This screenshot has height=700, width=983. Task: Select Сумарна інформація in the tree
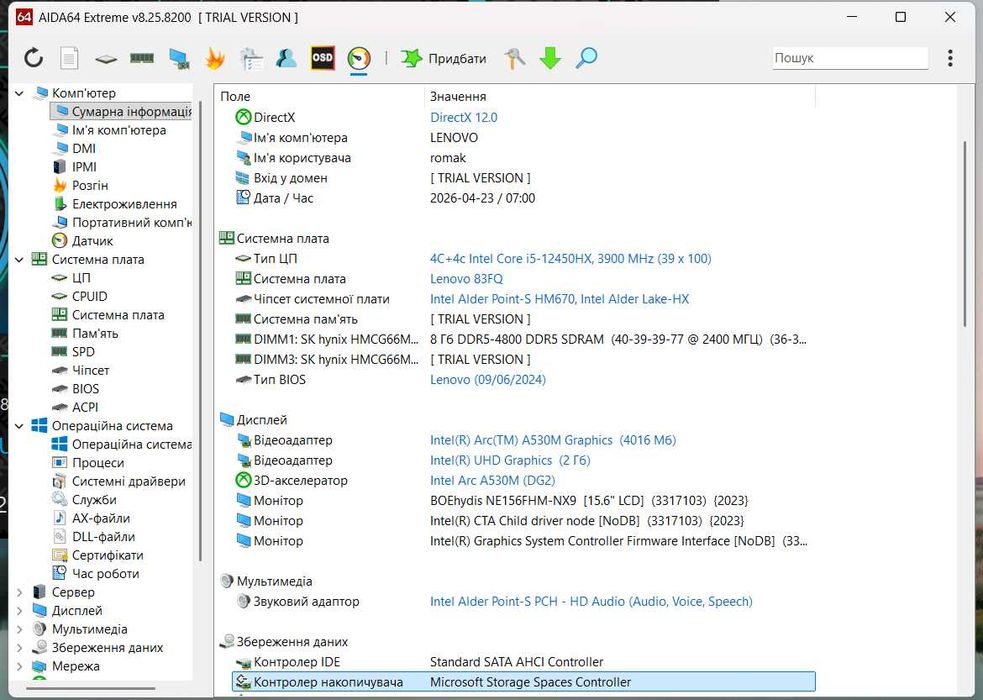tap(122, 112)
